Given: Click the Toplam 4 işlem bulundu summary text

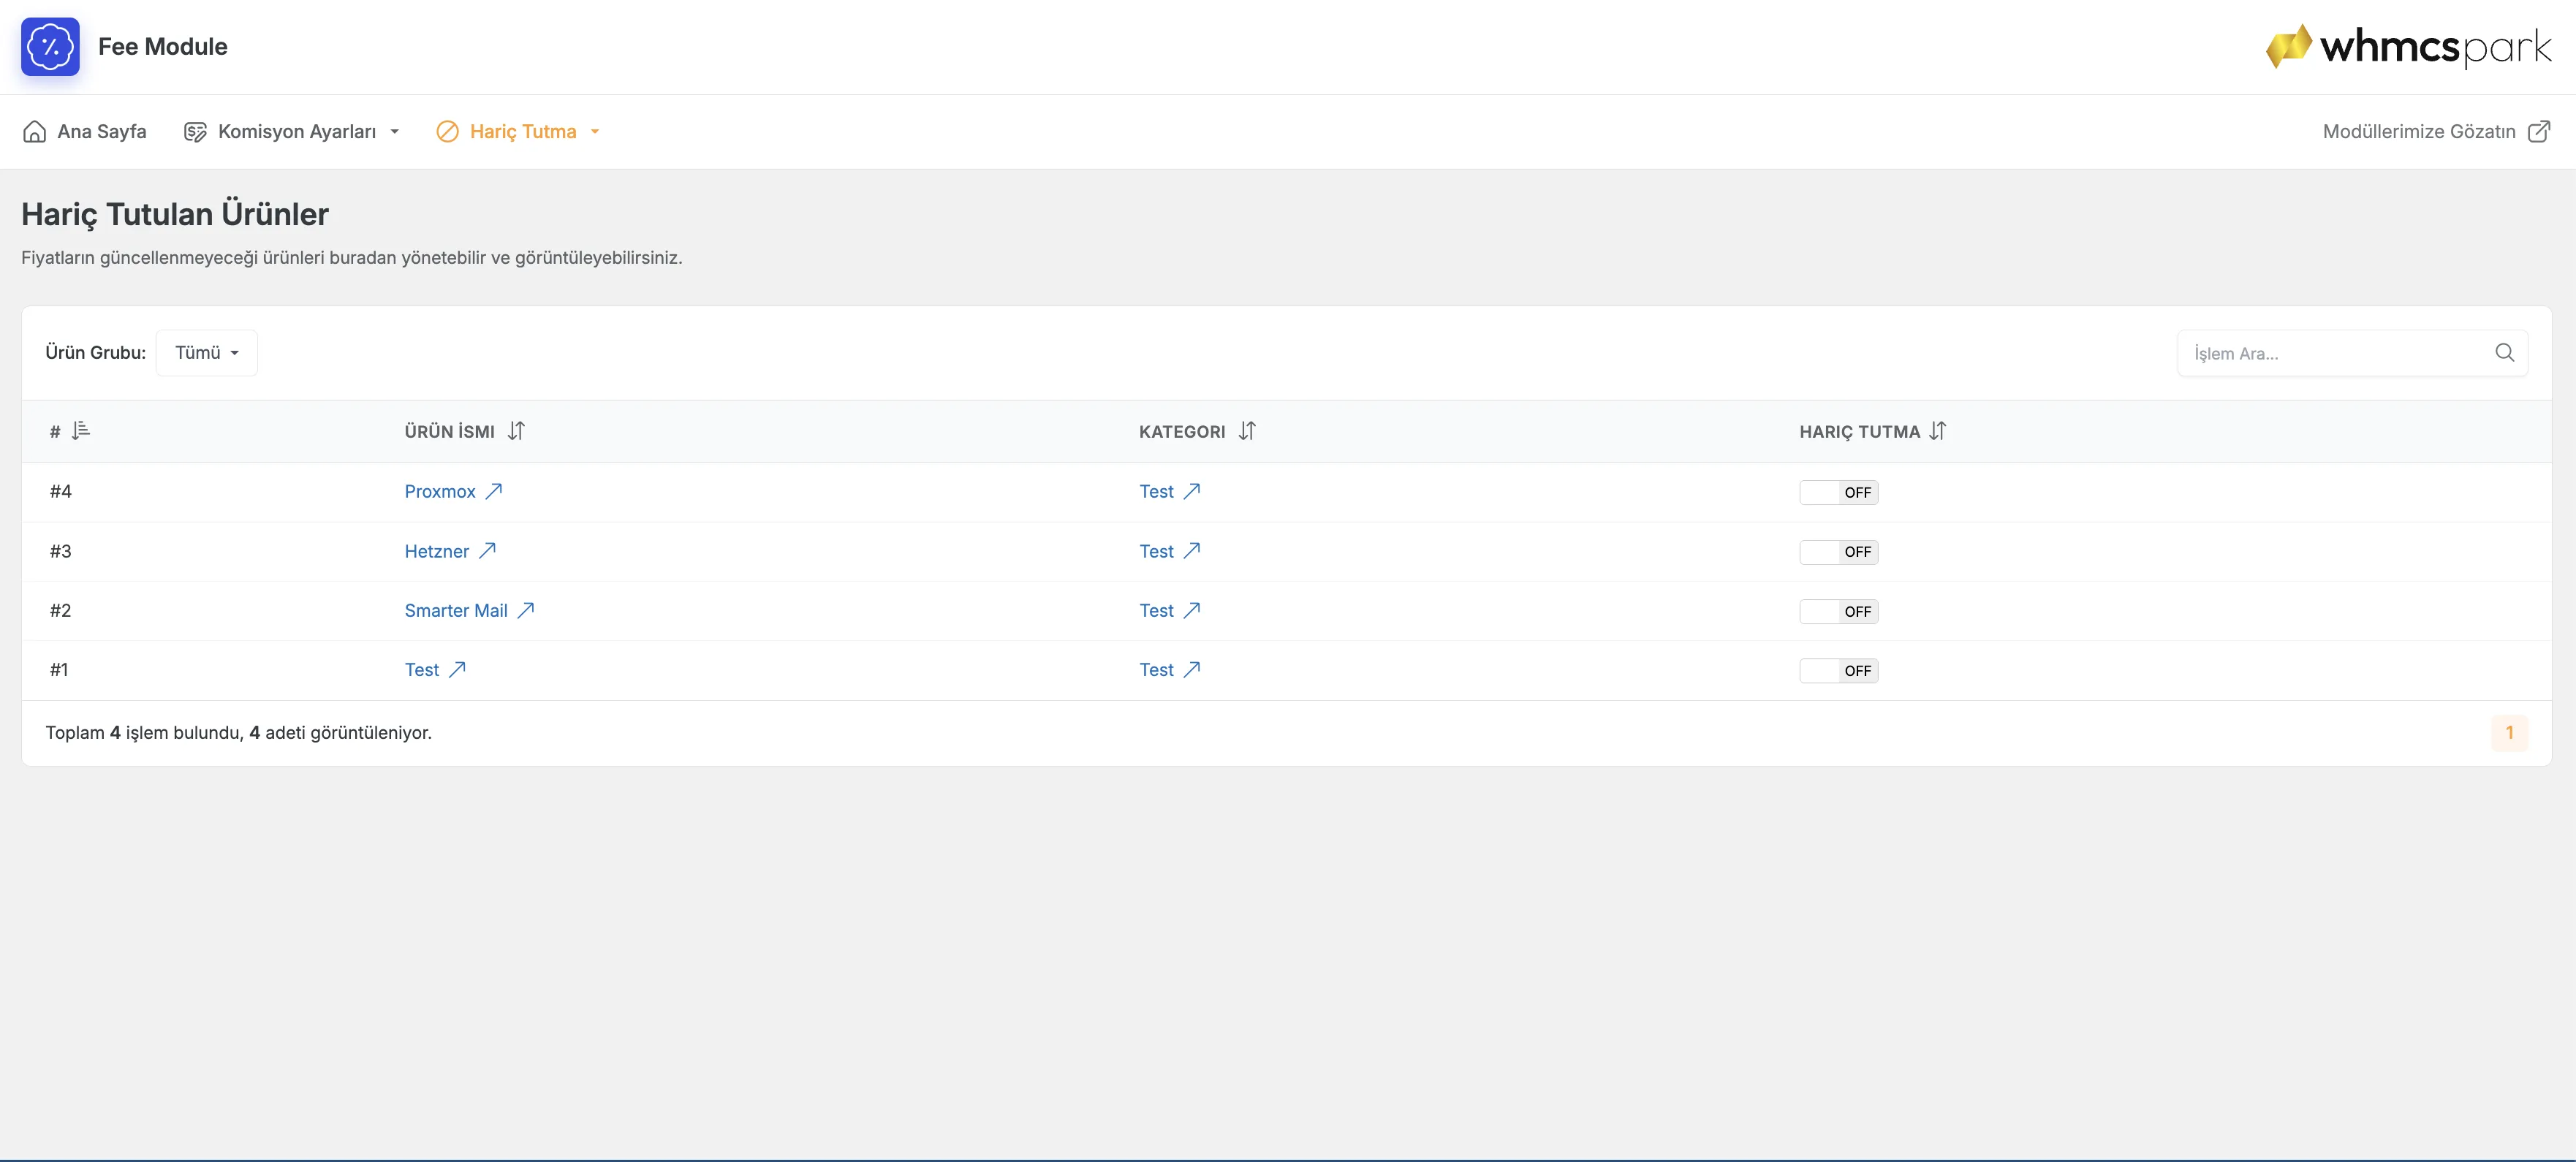Looking at the screenshot, I should [238, 732].
